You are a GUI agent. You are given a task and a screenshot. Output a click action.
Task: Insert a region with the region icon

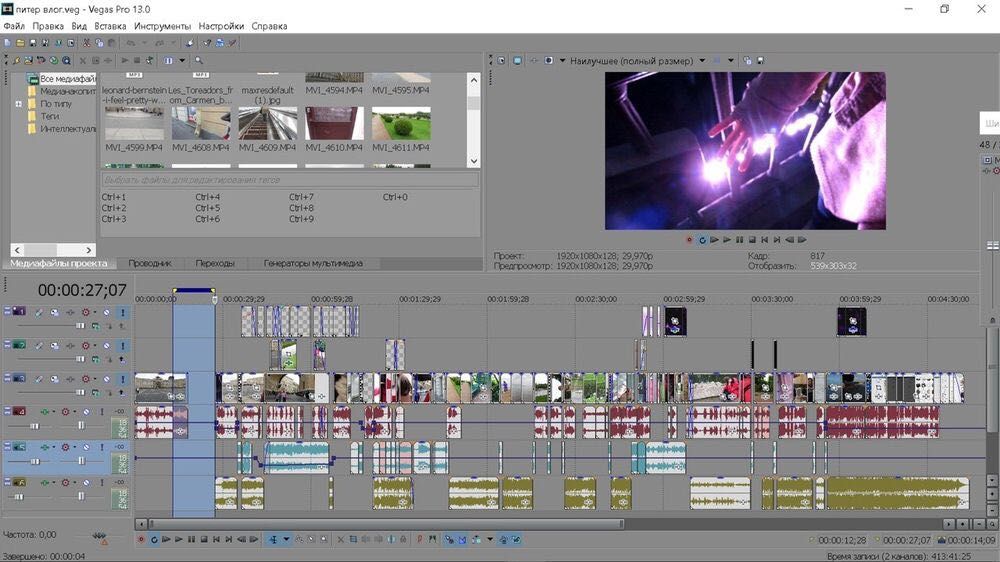point(432,540)
